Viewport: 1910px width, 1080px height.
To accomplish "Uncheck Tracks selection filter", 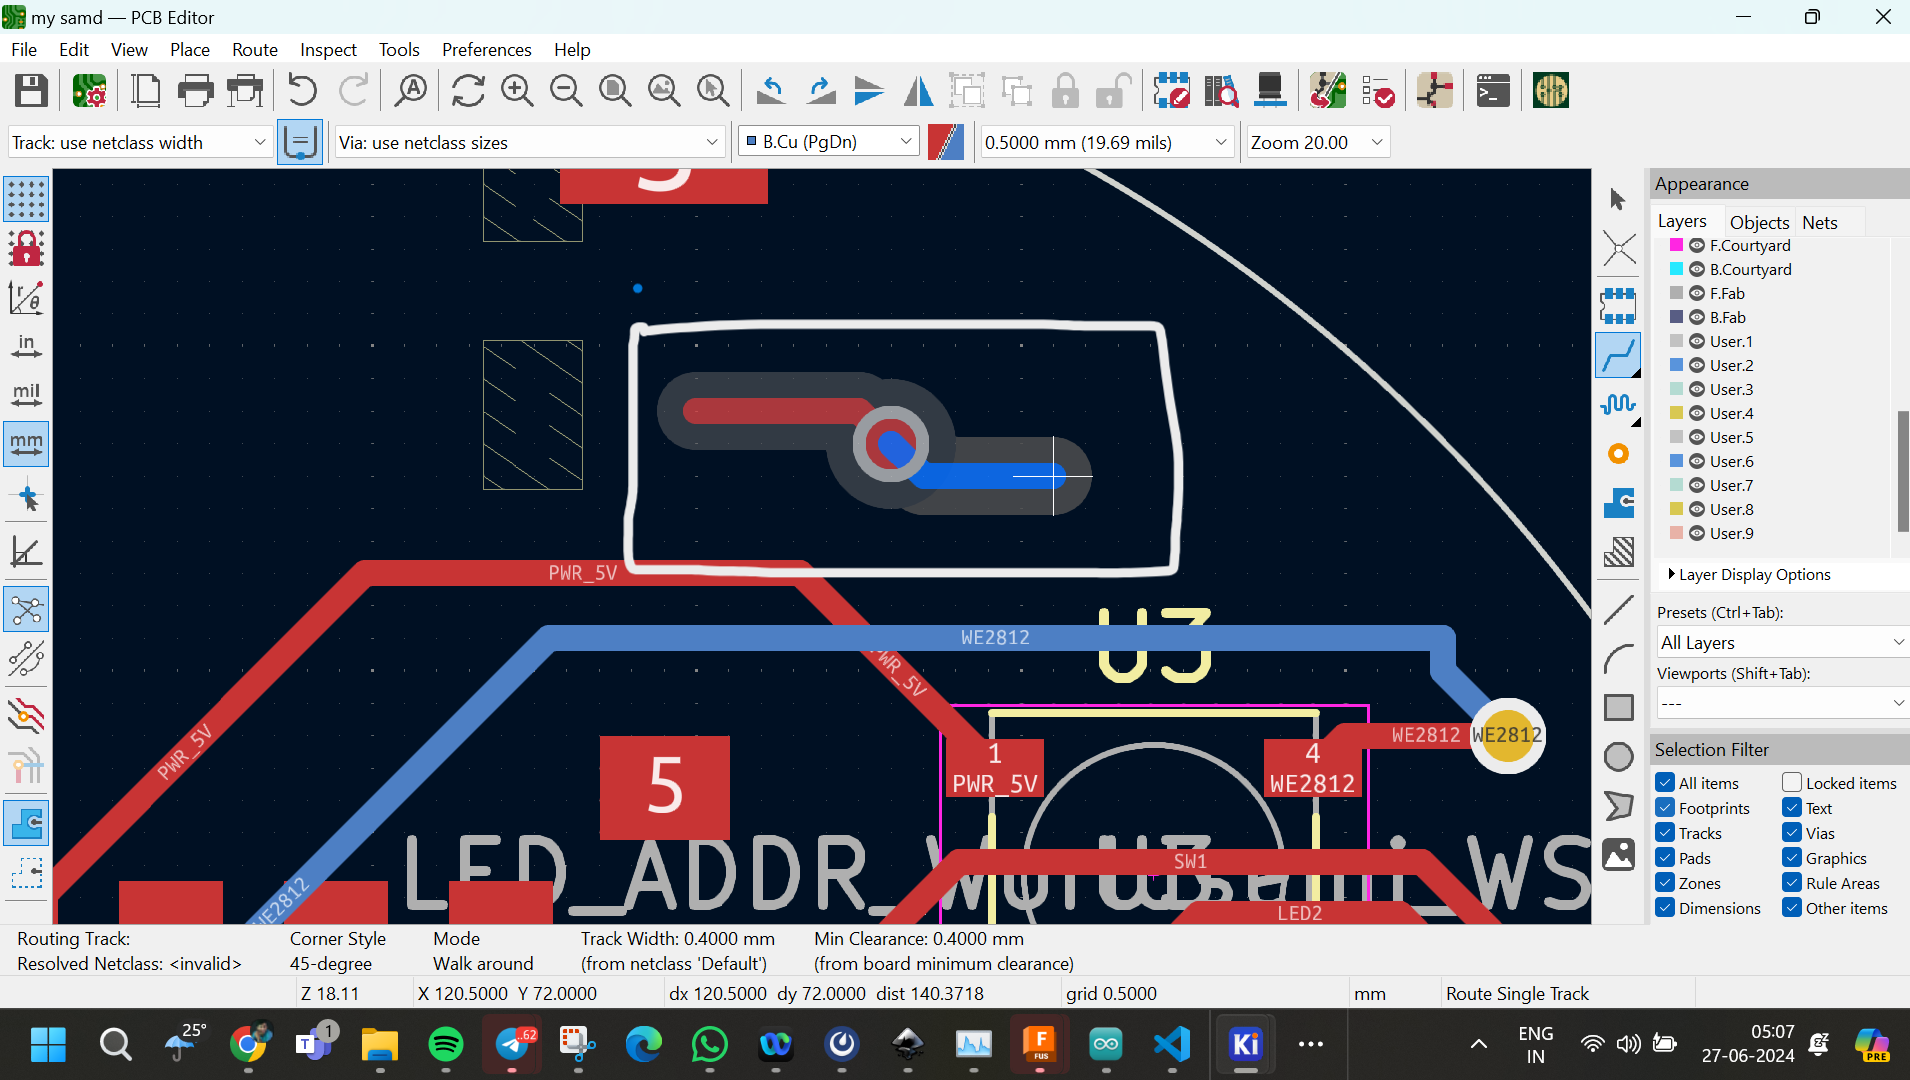I will pyautogui.click(x=1665, y=833).
